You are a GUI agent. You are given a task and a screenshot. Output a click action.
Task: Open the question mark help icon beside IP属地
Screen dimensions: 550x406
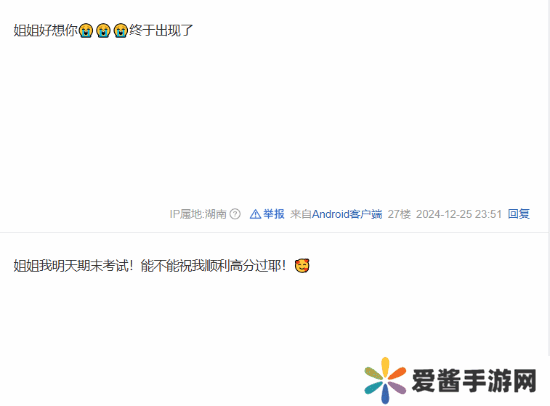coord(235,214)
